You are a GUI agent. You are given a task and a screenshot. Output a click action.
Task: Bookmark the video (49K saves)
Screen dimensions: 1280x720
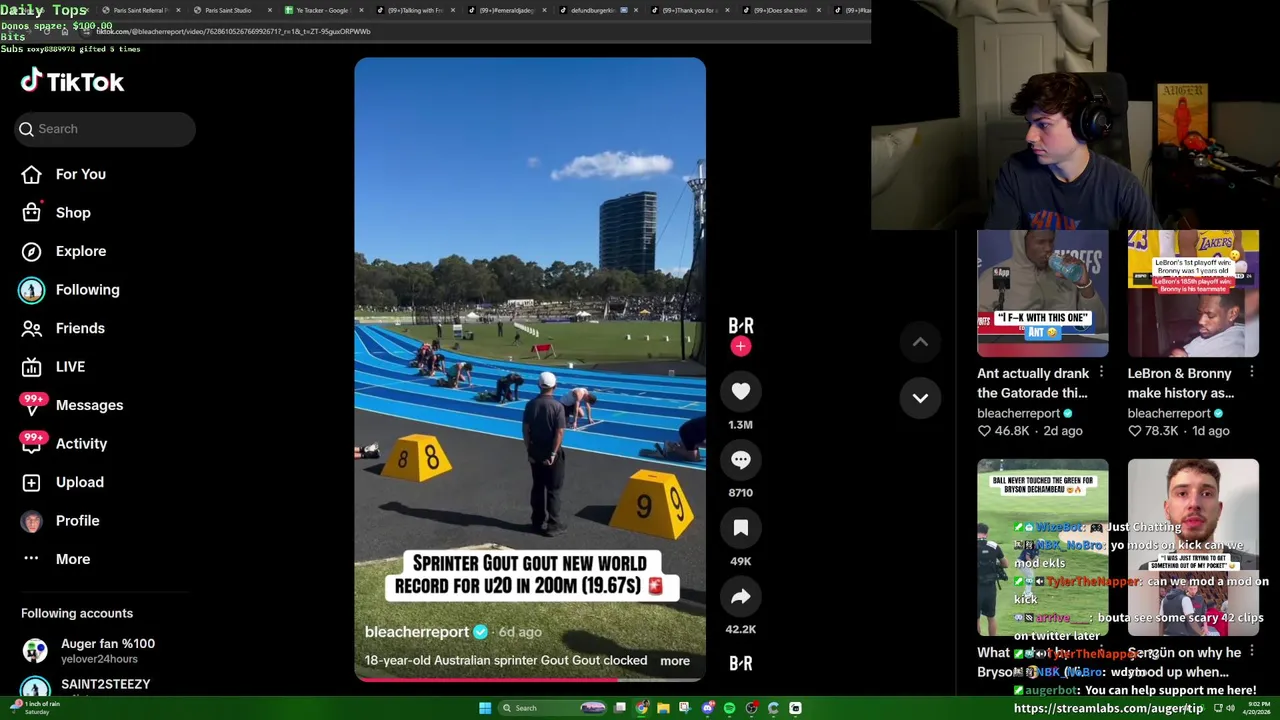[x=740, y=528]
